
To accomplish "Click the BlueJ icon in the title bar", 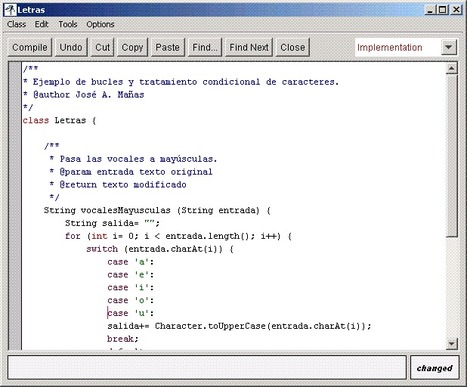I will click(10, 10).
